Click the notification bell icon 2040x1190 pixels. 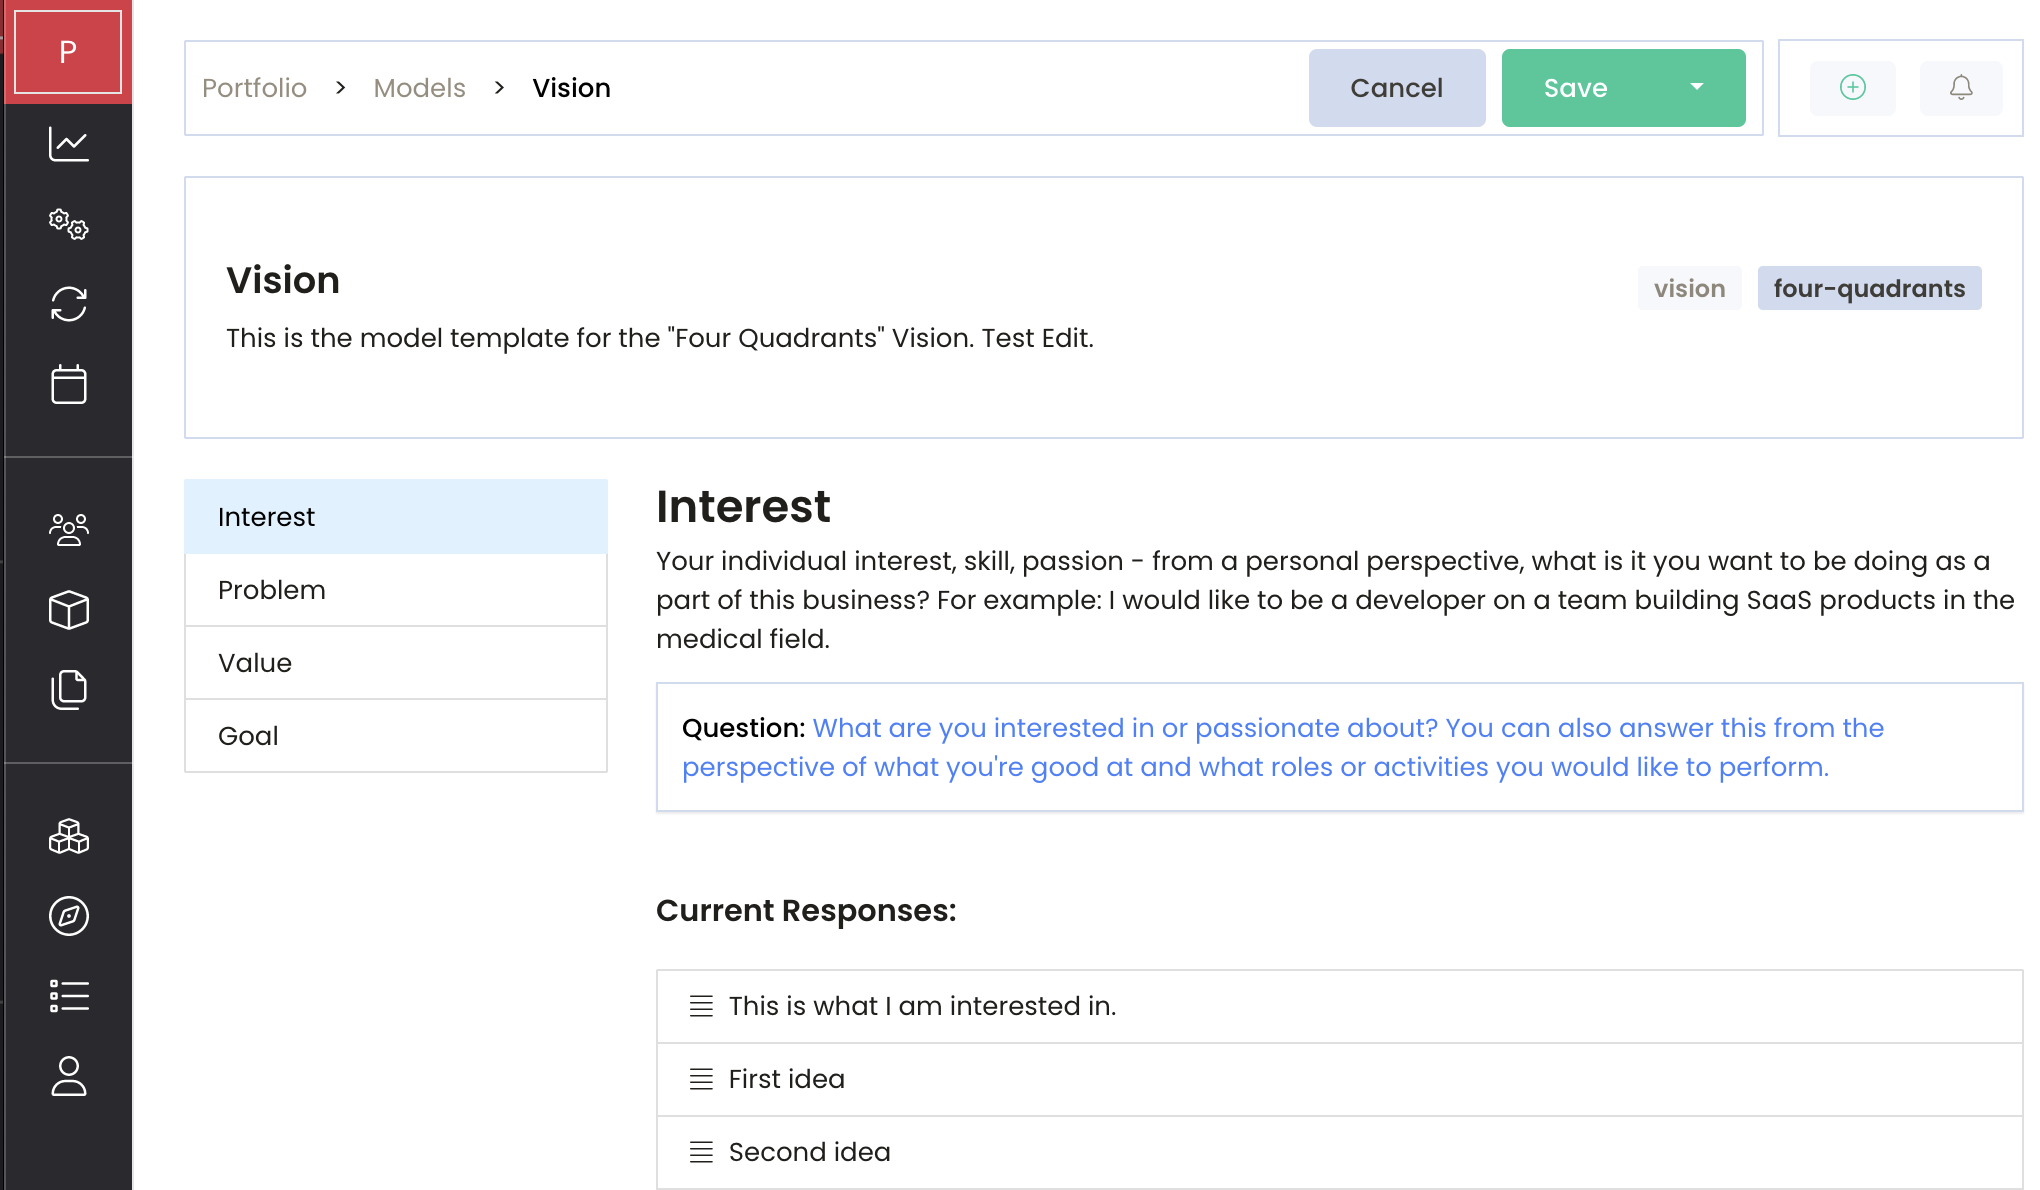point(1961,88)
